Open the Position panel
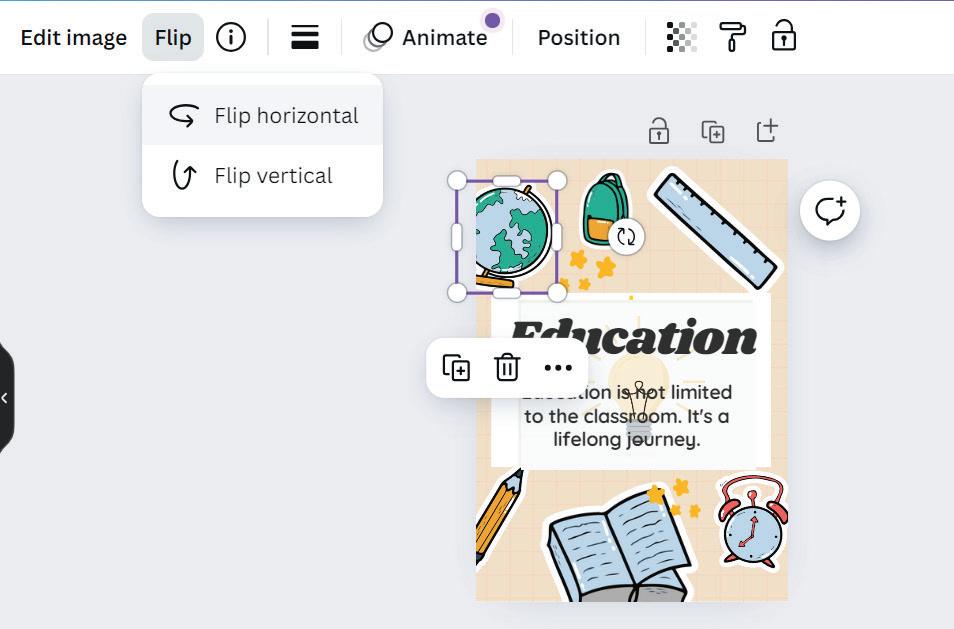 [579, 38]
